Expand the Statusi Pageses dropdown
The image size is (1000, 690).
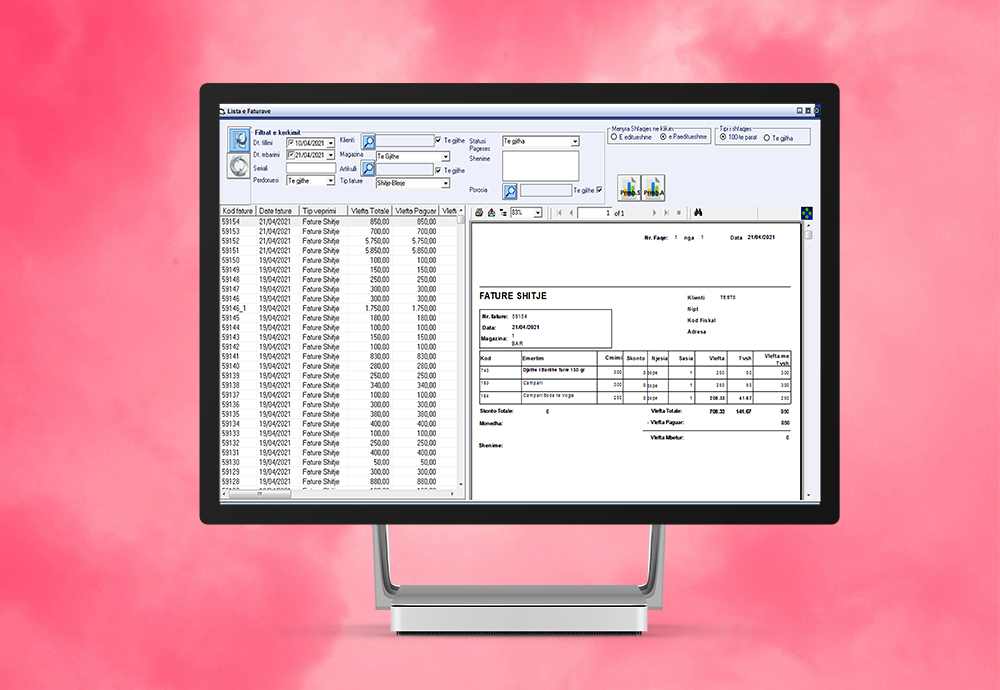574,142
